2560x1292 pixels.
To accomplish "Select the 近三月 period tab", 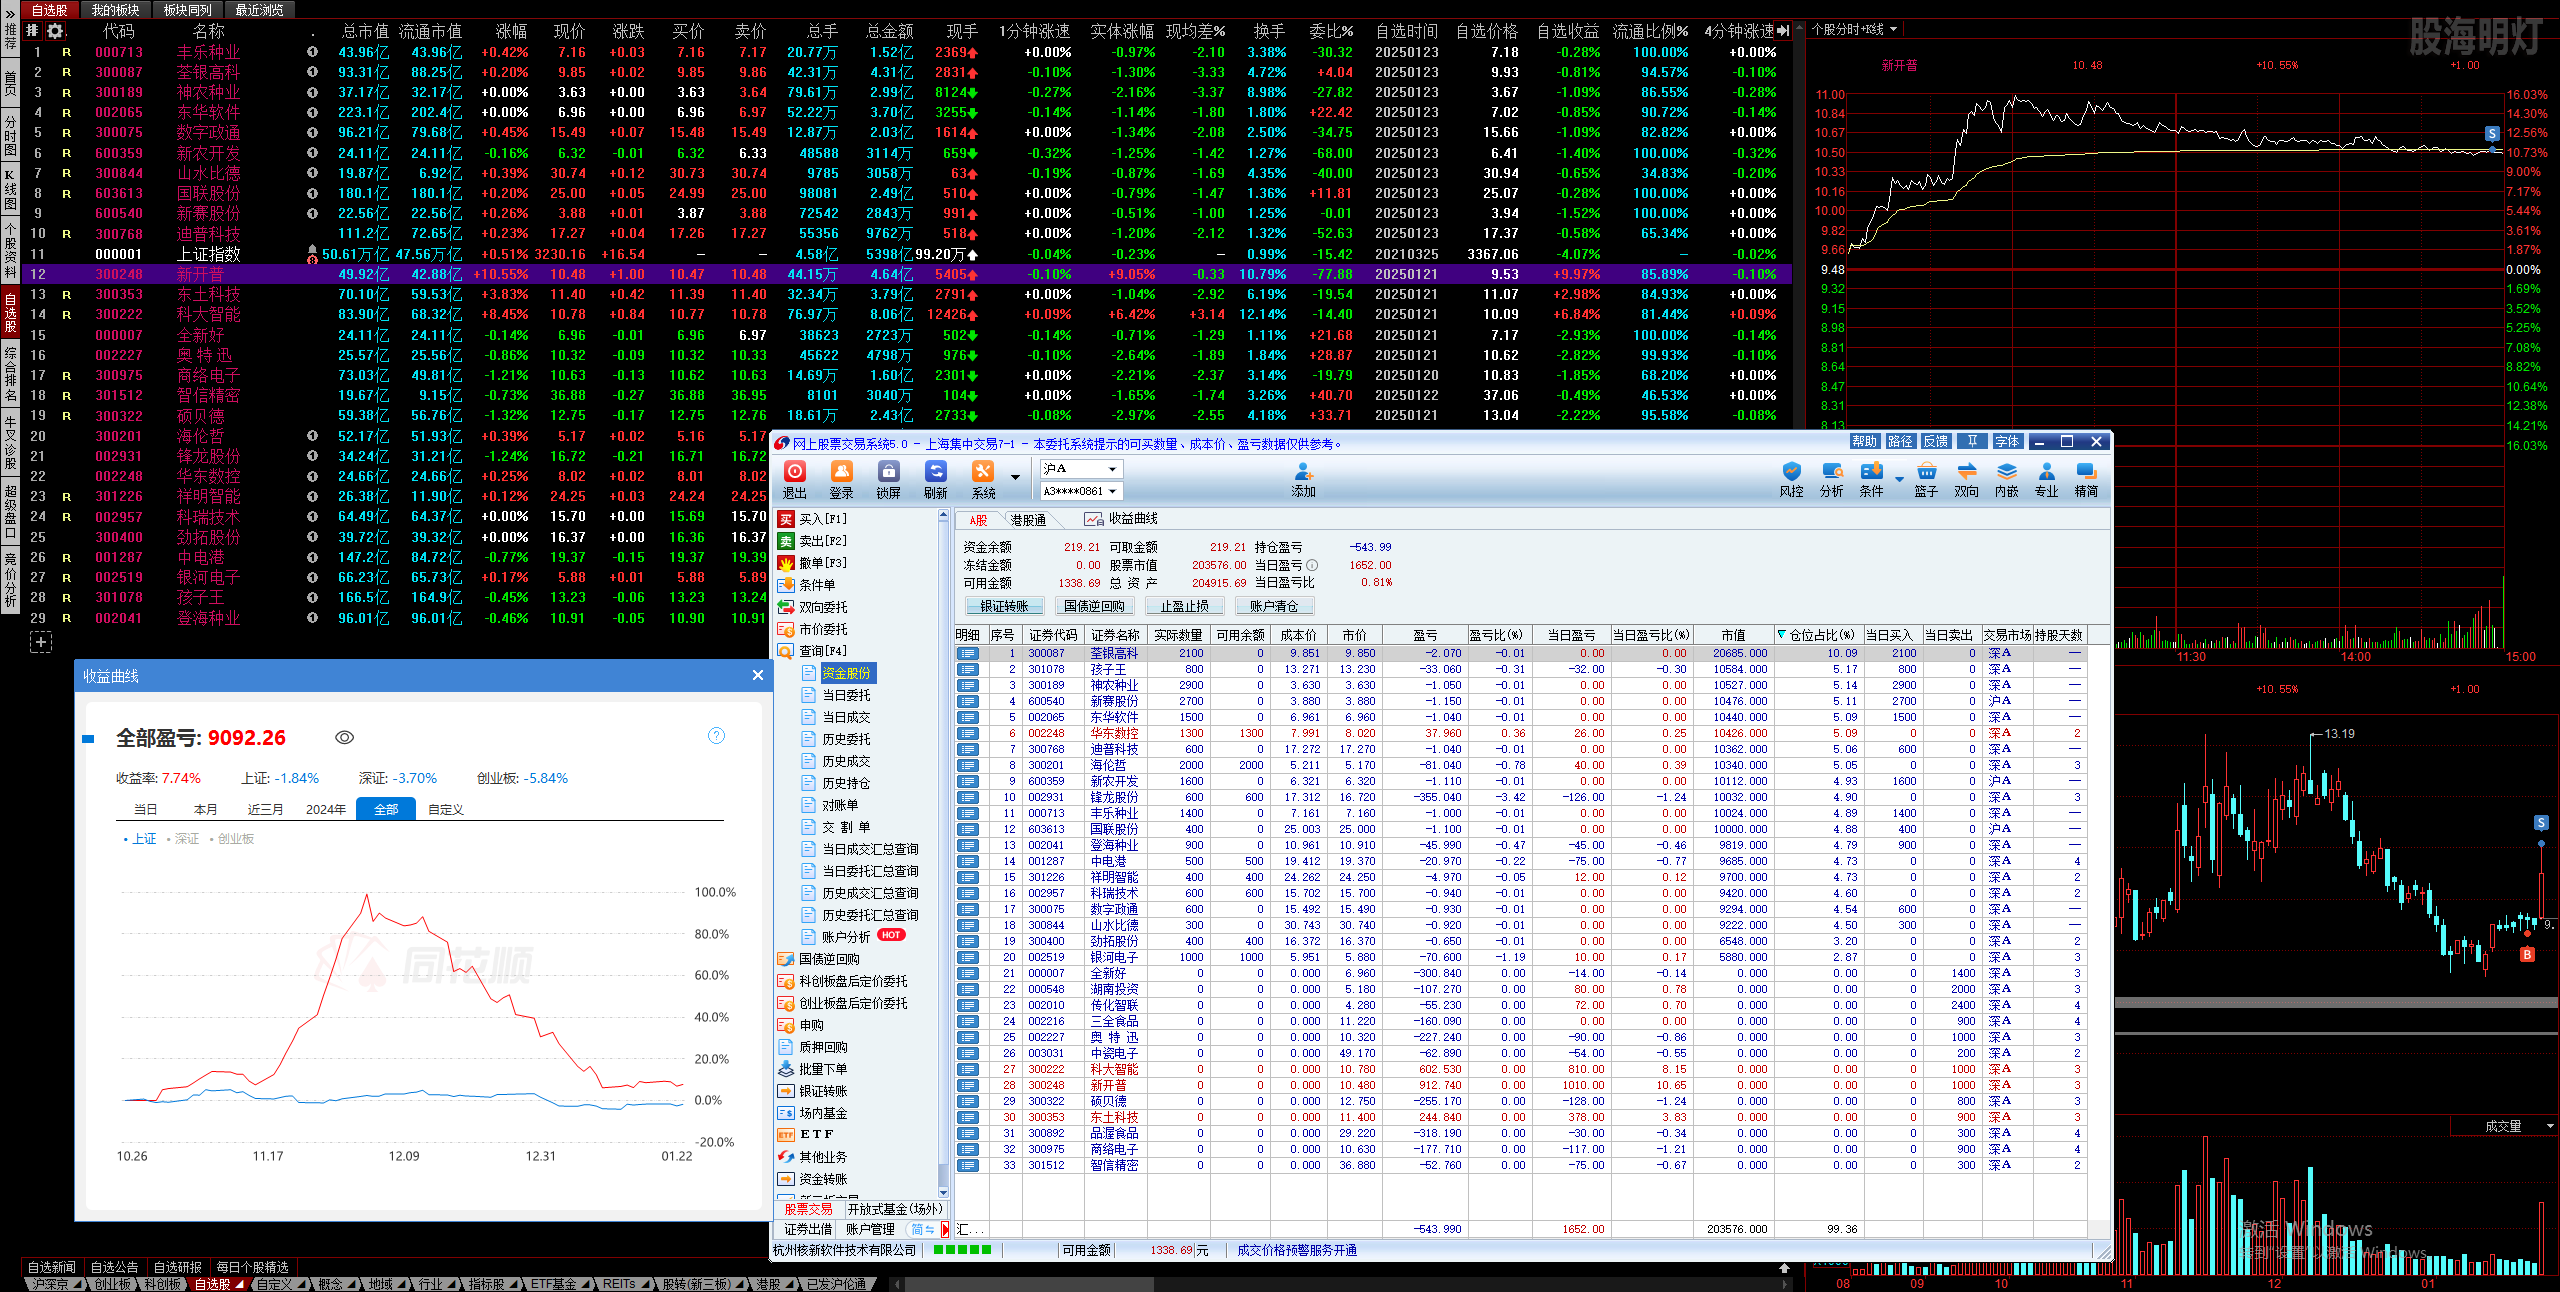I will coord(265,809).
